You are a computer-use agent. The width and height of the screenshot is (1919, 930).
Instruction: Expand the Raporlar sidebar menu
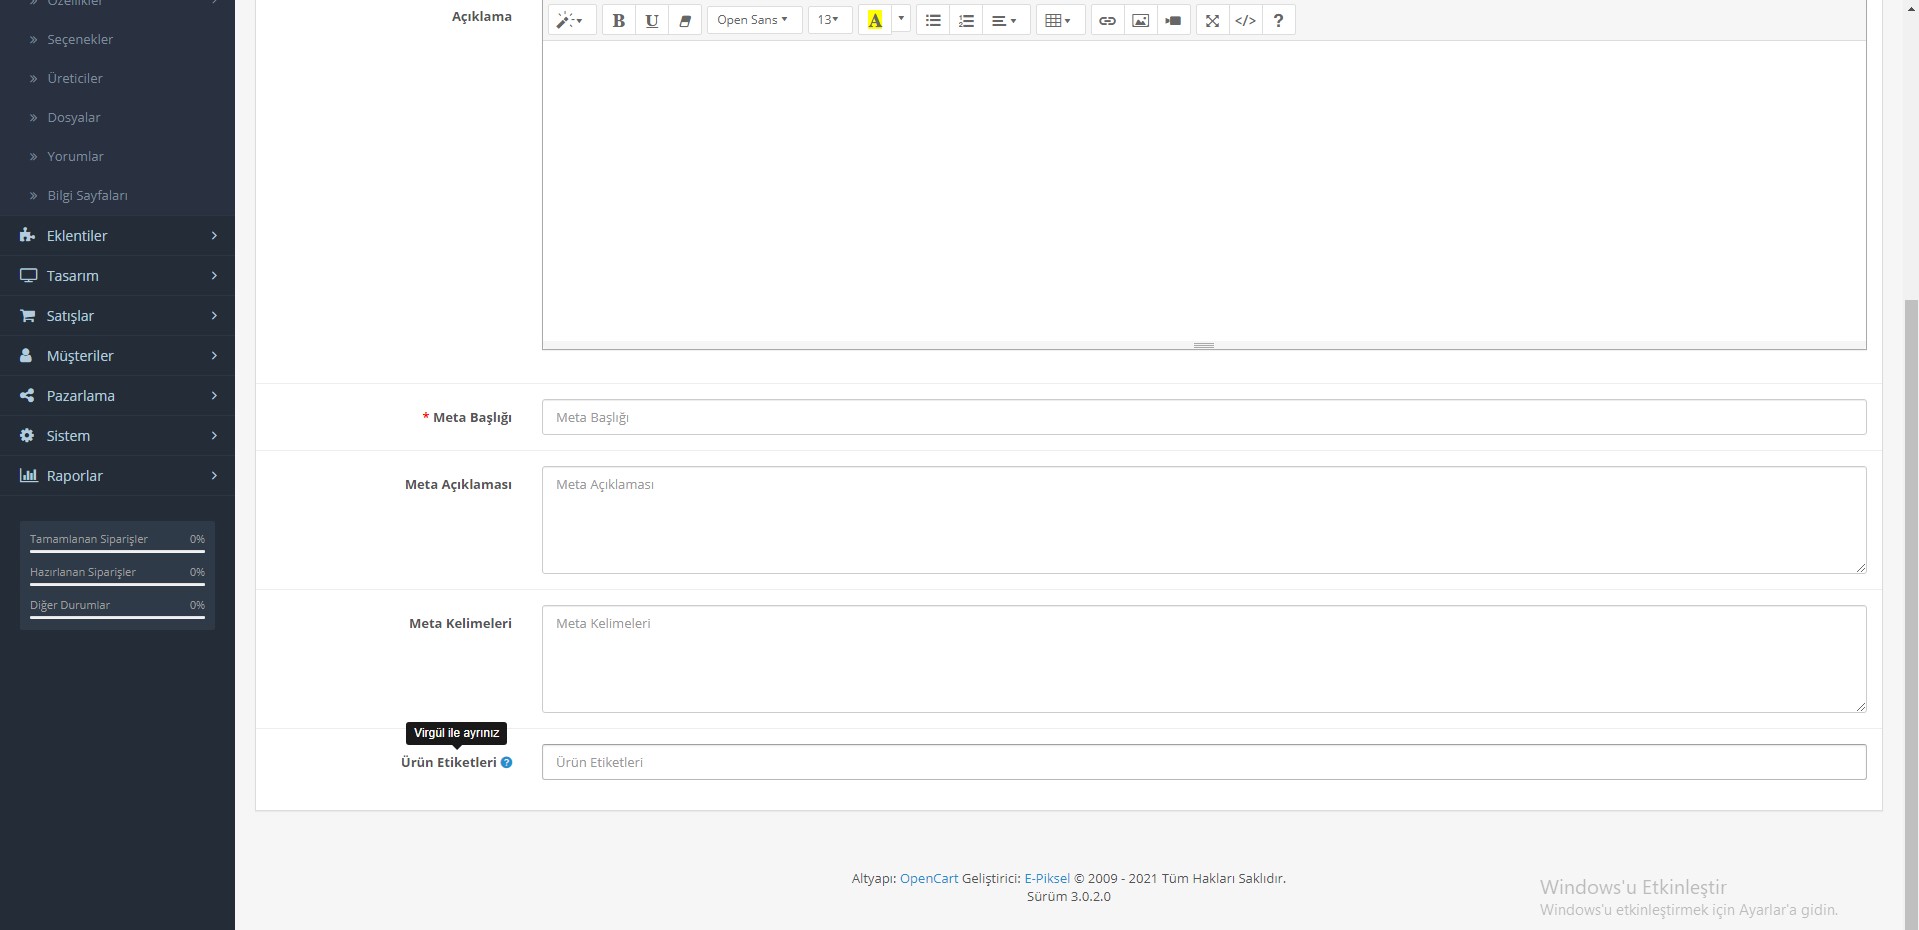pyautogui.click(x=117, y=476)
